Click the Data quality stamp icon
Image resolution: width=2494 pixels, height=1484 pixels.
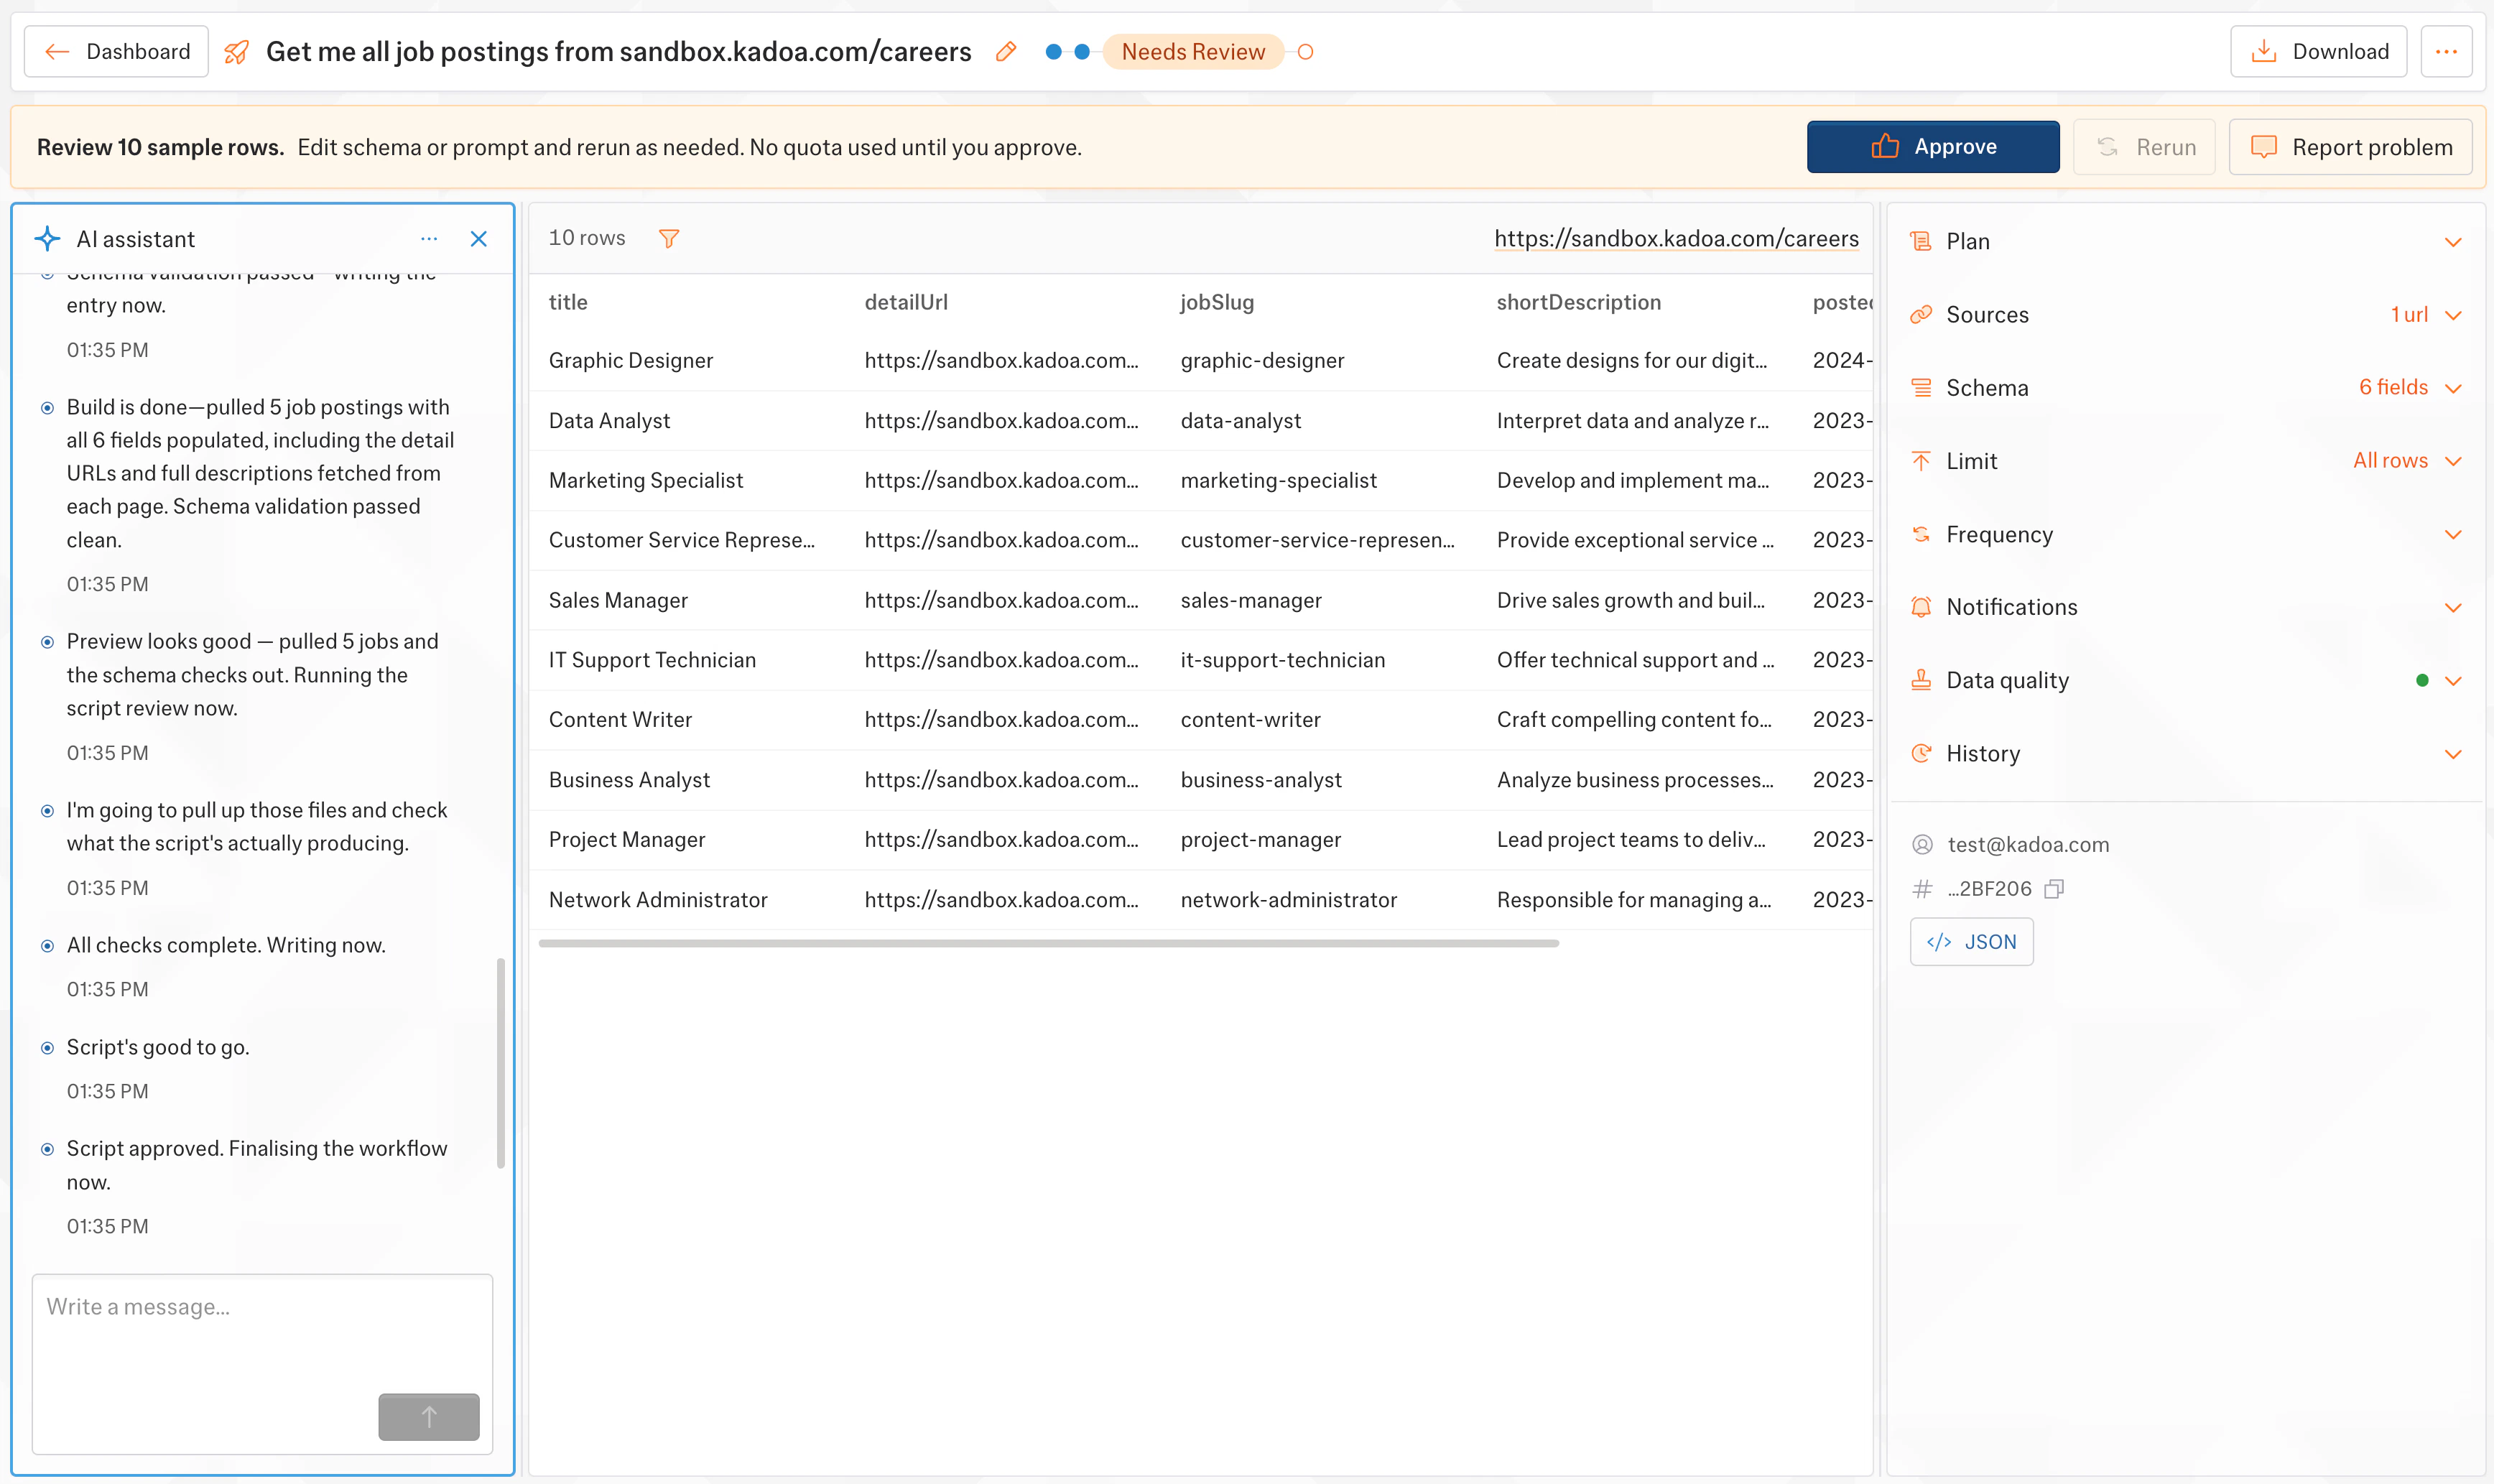(1920, 680)
